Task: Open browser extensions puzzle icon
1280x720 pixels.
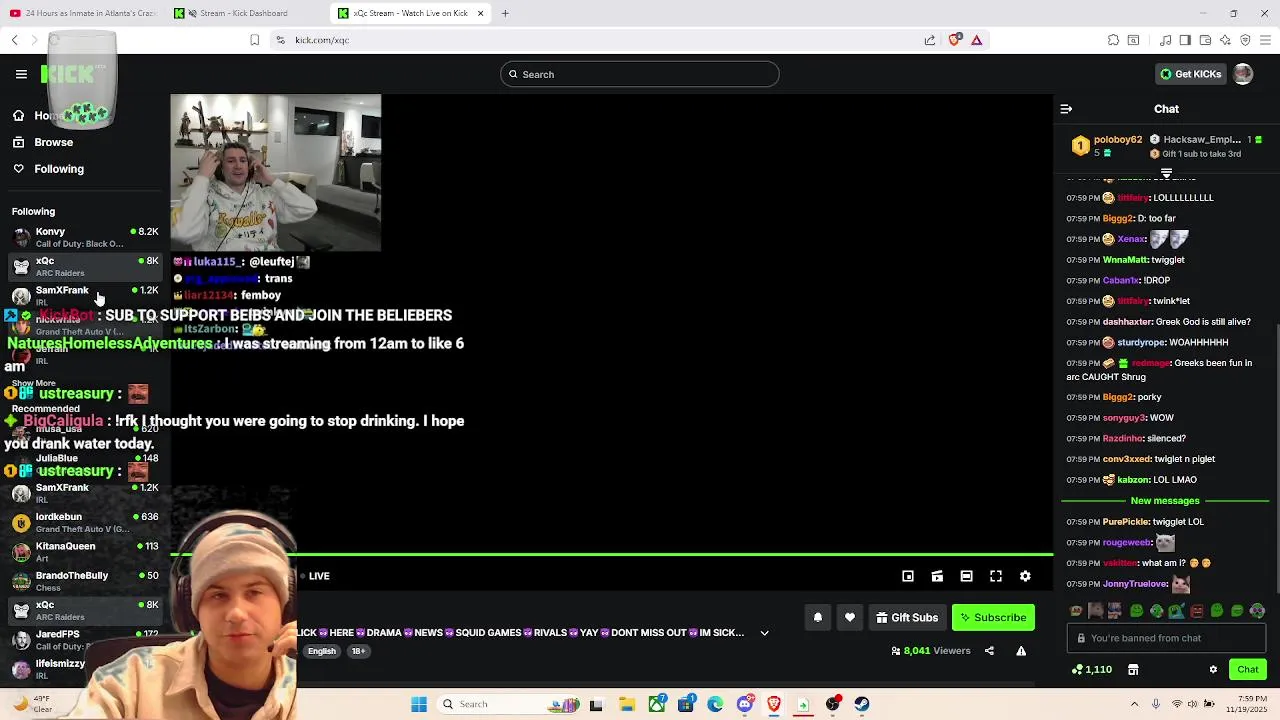Action: pos(1113,40)
